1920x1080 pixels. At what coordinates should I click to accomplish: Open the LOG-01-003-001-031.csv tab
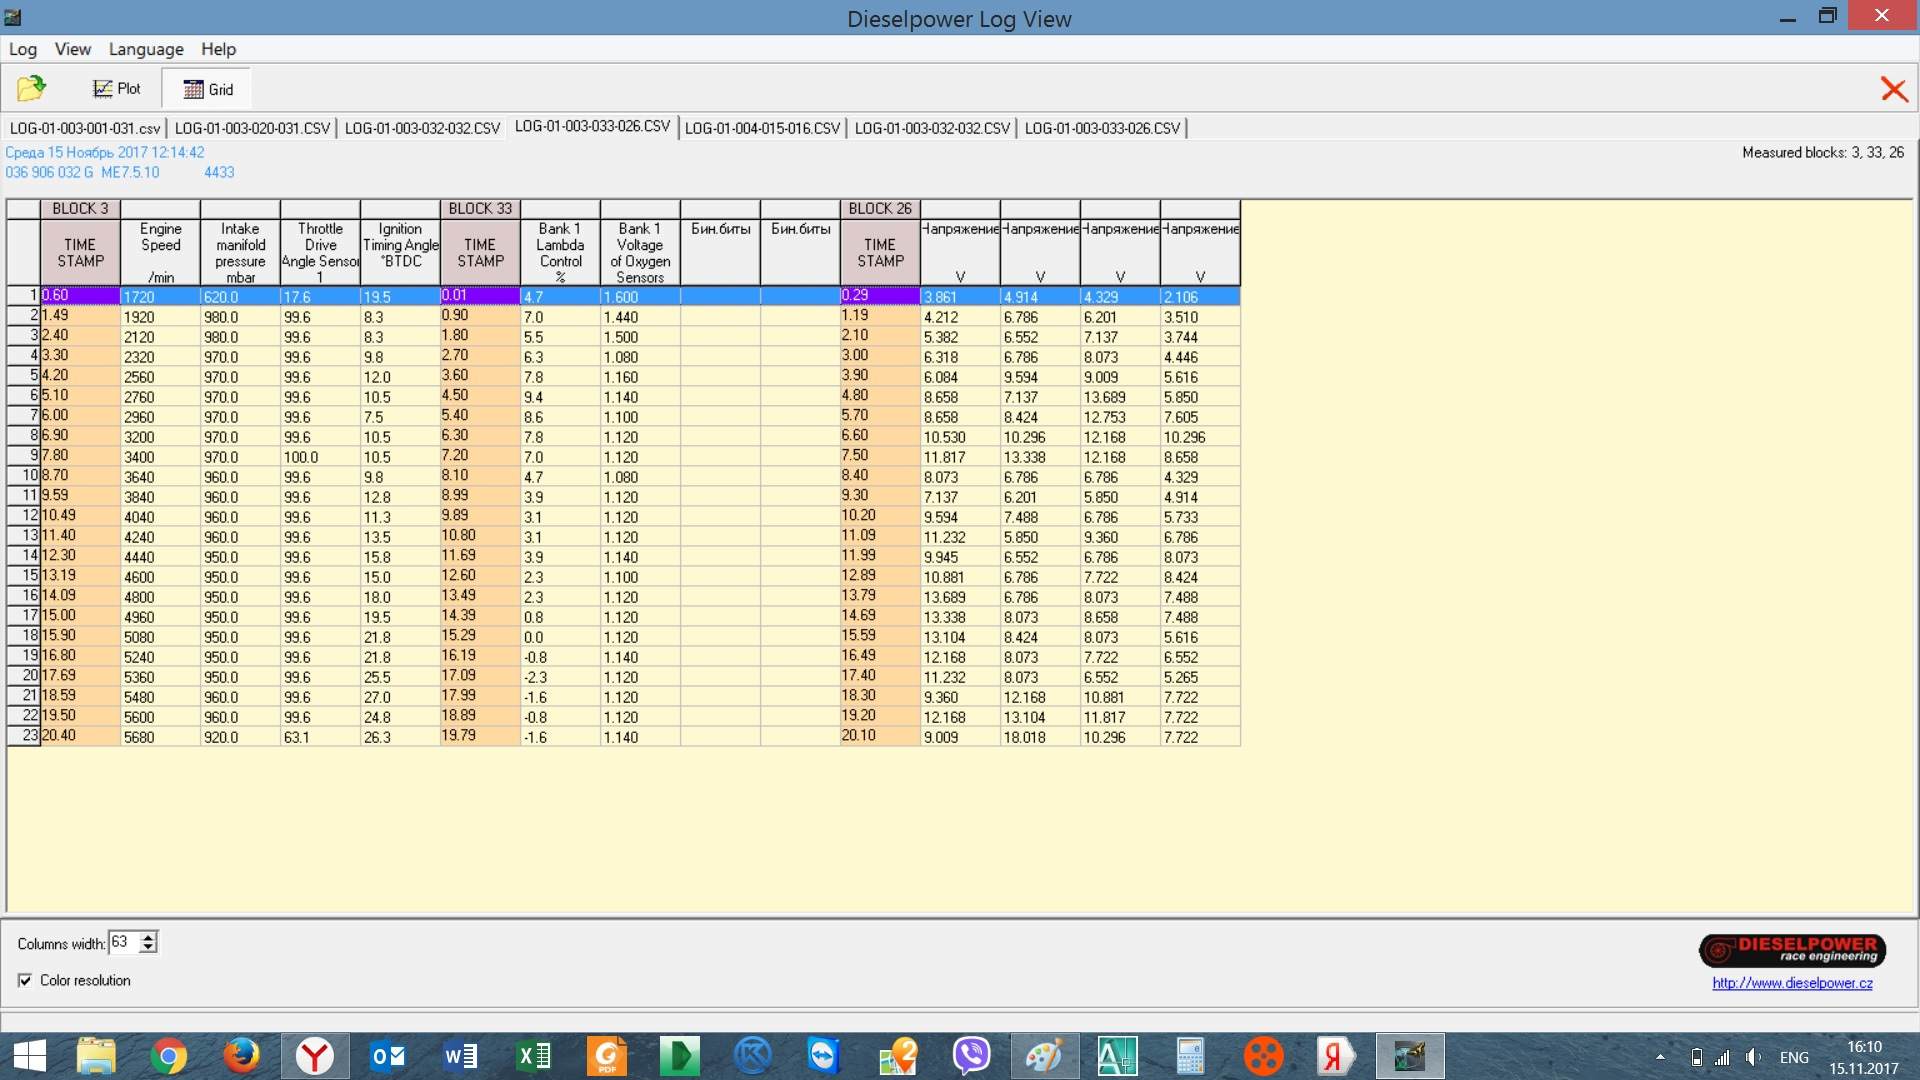tap(85, 128)
